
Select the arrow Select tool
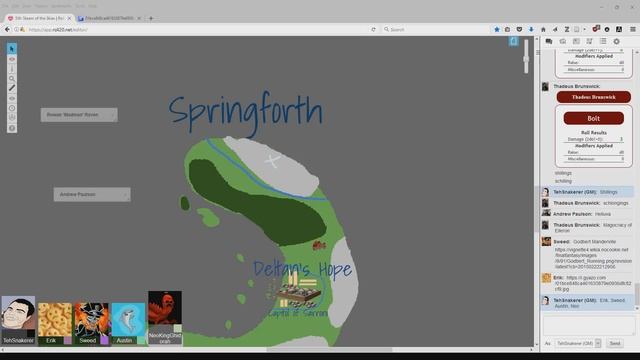12,49
